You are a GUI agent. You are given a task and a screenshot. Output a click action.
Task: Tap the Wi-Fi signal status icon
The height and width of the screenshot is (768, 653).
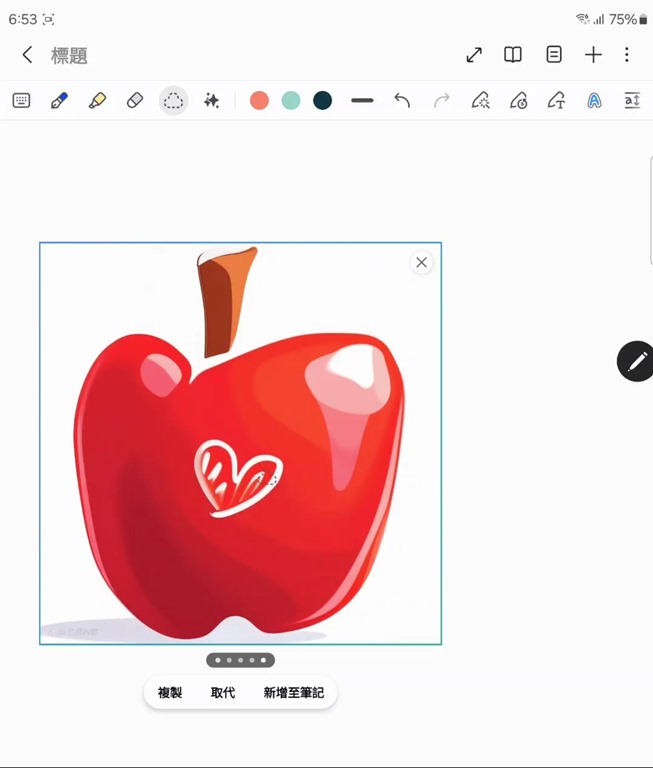click(582, 19)
